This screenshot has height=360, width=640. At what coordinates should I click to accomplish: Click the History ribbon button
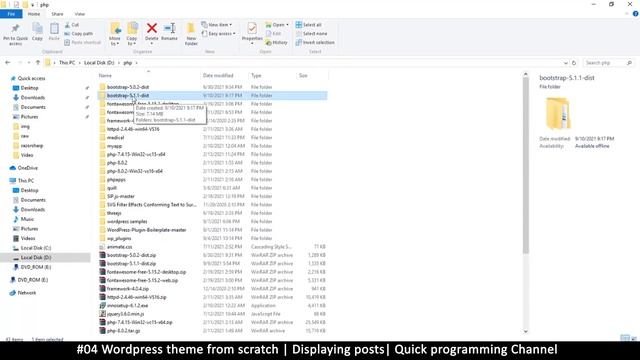[x=276, y=42]
